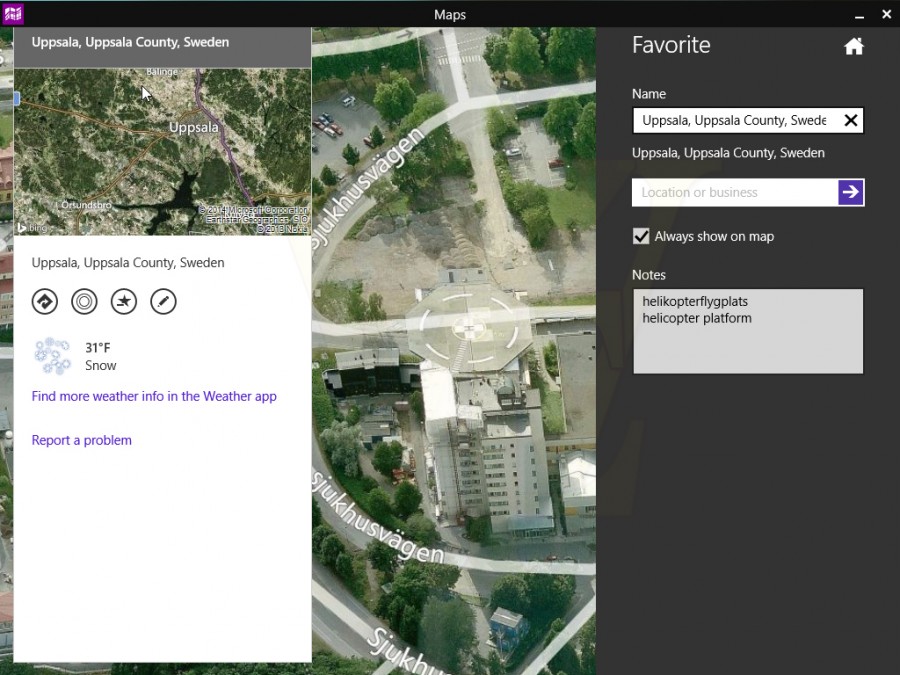This screenshot has width=900, height=675.
Task: Click the home icon in the Favorite panel
Action: click(854, 46)
